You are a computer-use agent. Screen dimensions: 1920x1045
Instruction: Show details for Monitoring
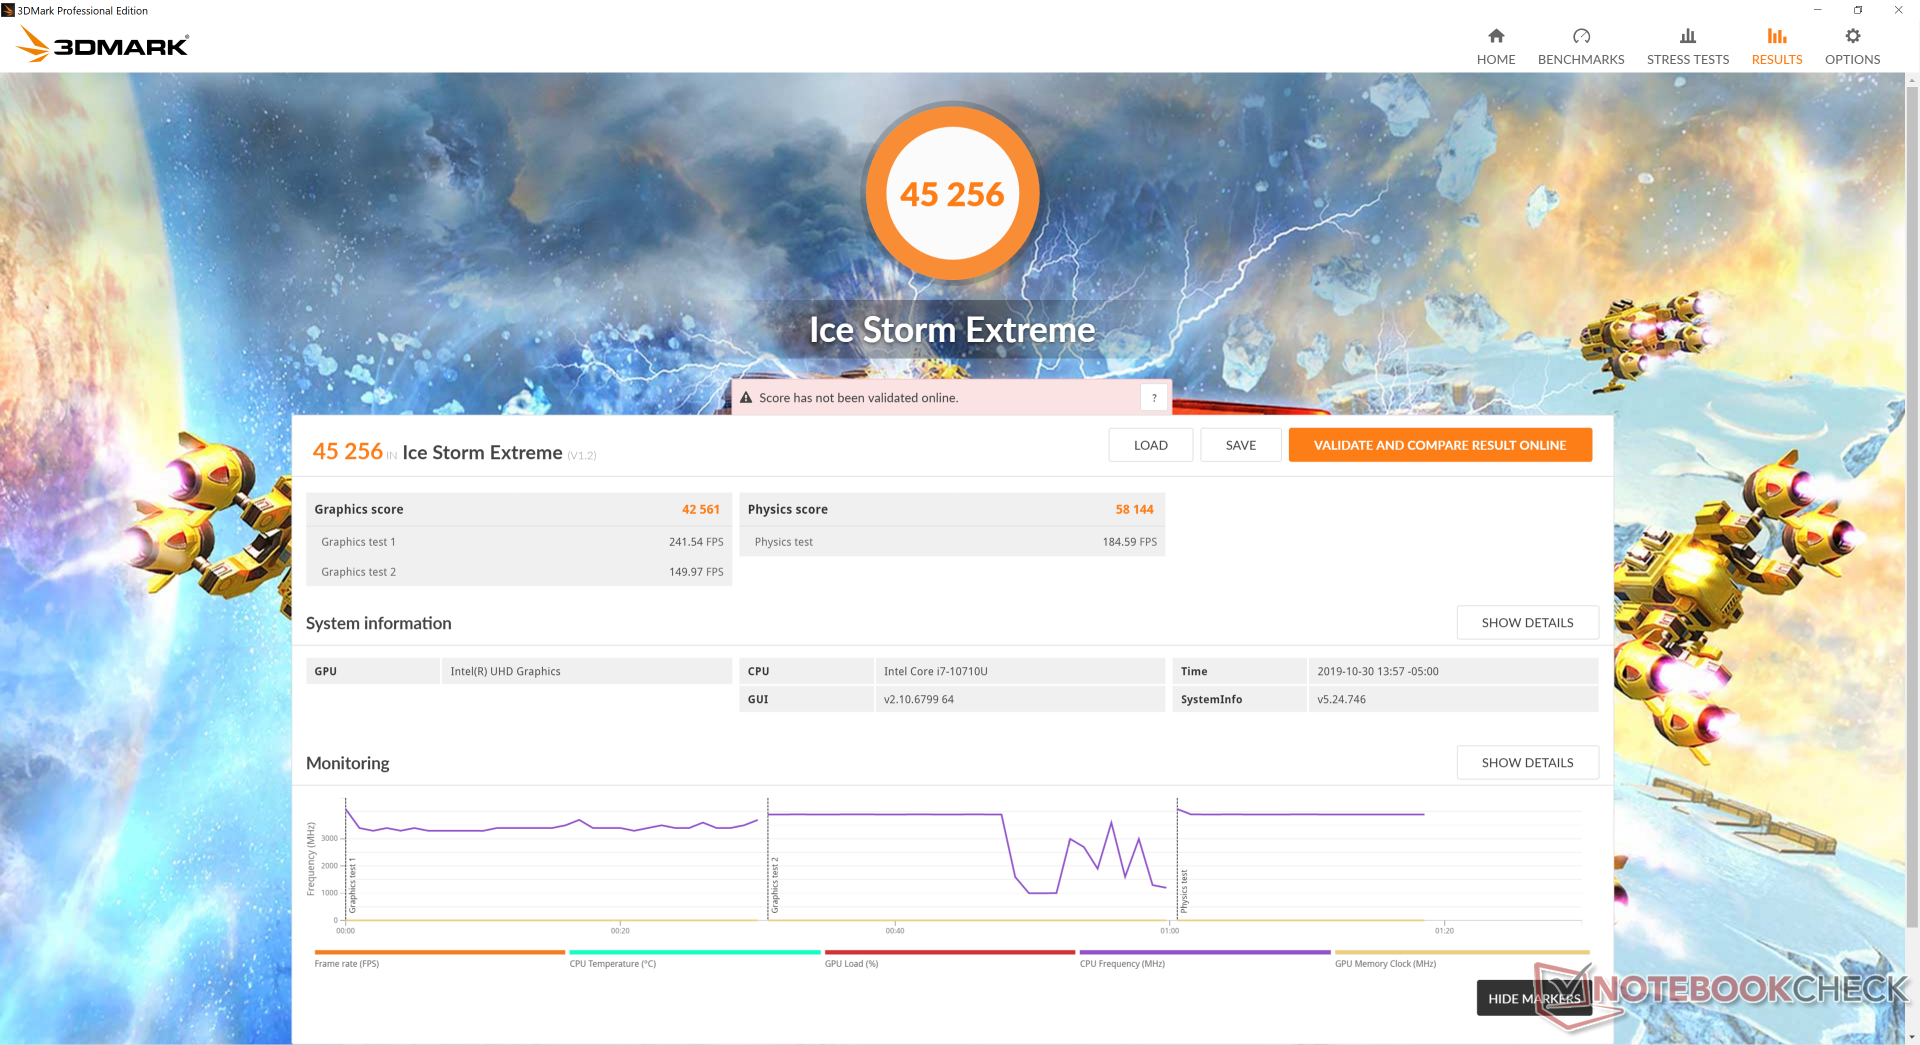(1527, 762)
